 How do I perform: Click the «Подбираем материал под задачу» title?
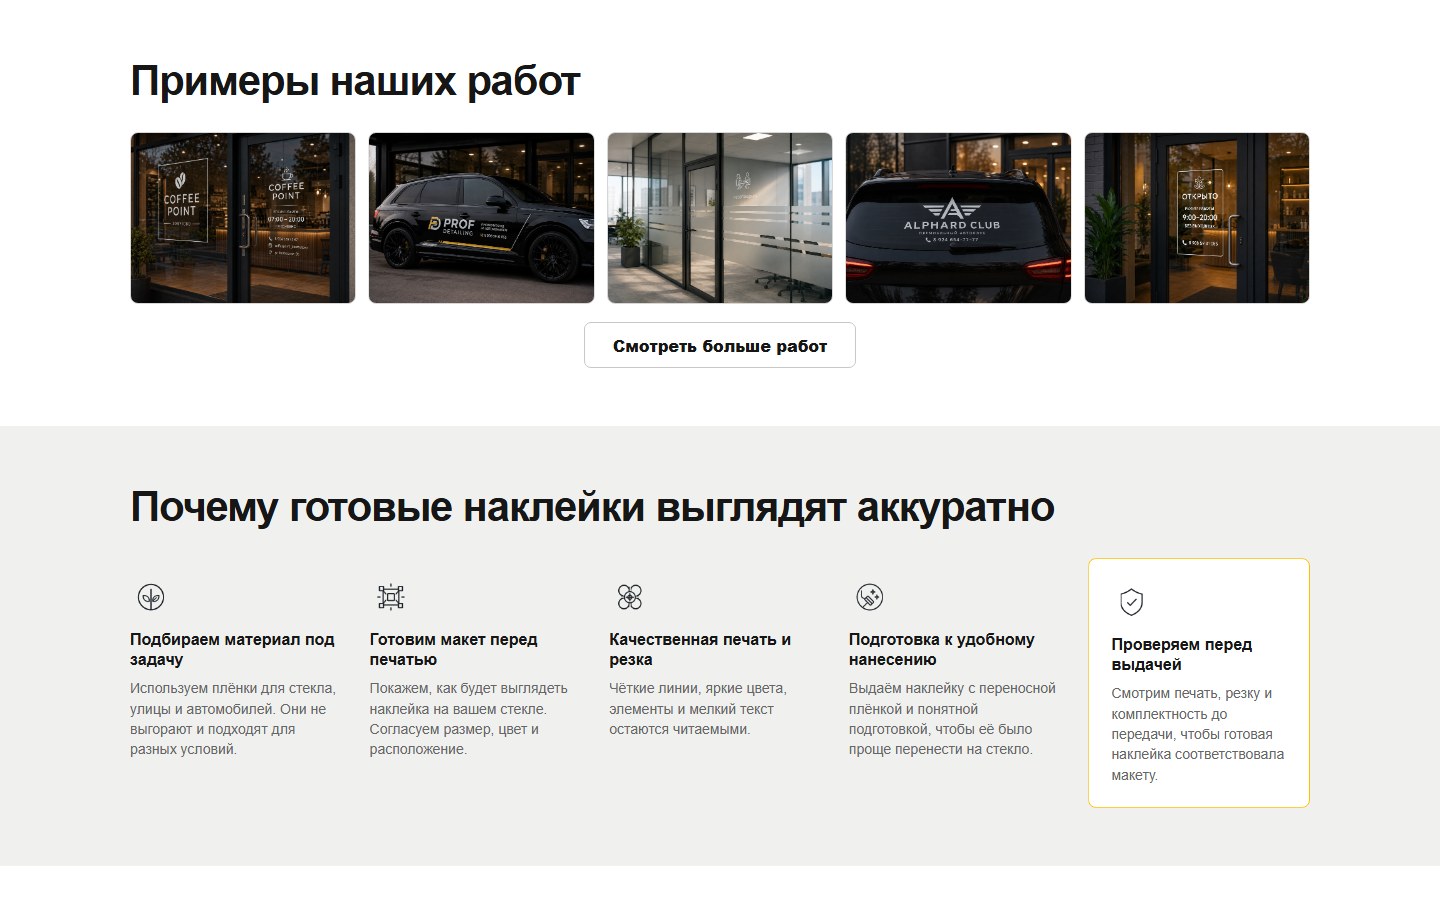232,649
